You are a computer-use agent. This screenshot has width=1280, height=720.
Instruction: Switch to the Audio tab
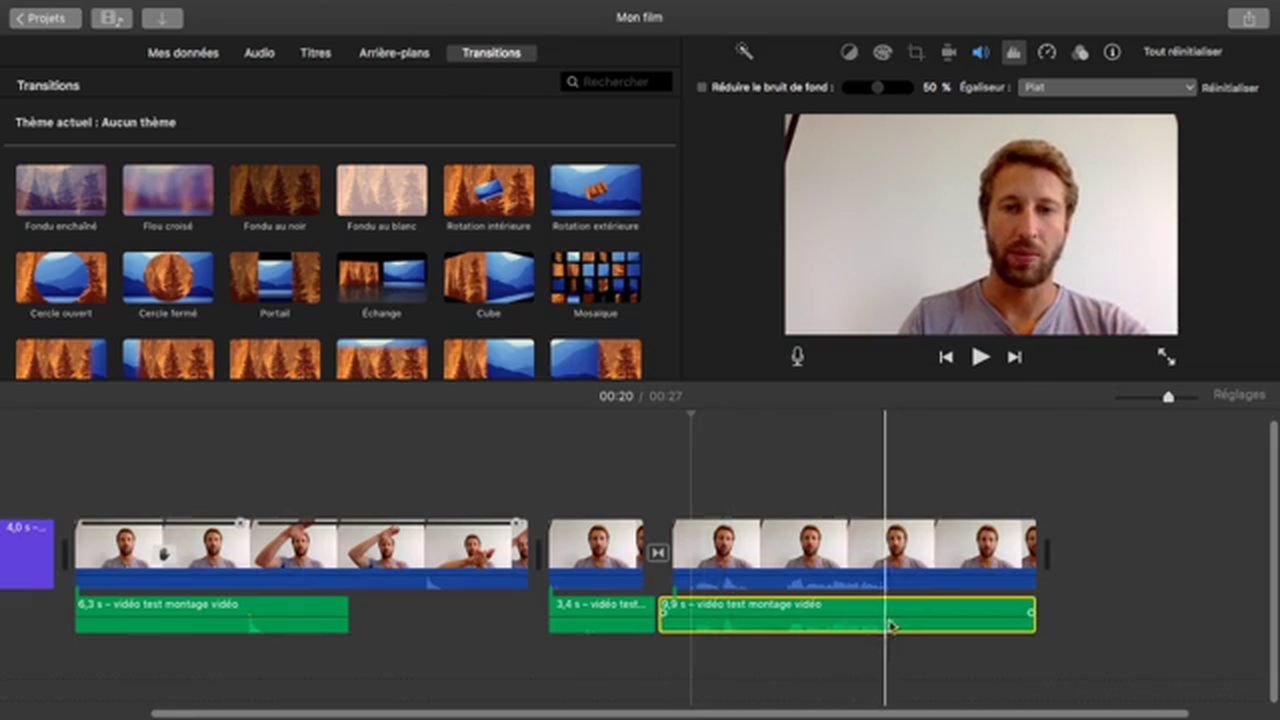259,53
